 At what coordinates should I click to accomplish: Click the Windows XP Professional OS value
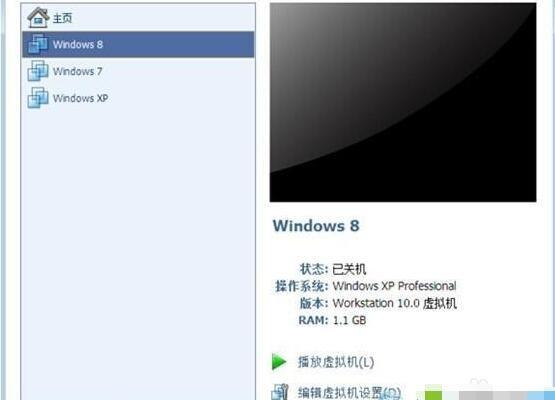click(x=394, y=286)
